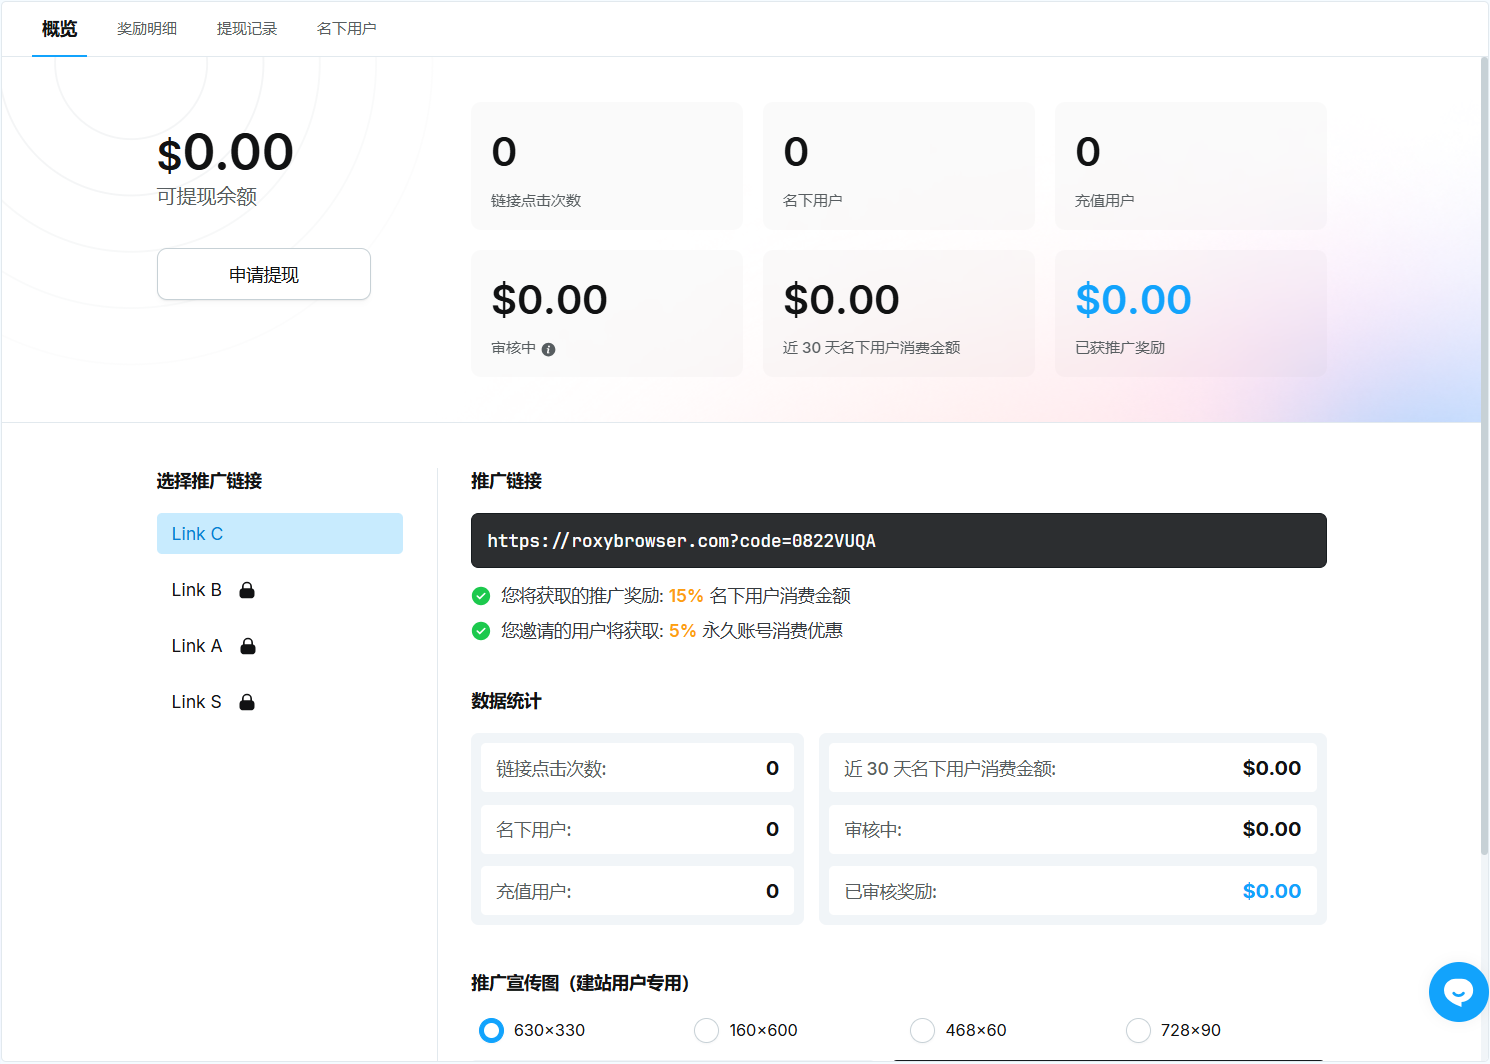Click the green checkmark next to 5% discount line
1490x1064 pixels.
[x=481, y=631]
